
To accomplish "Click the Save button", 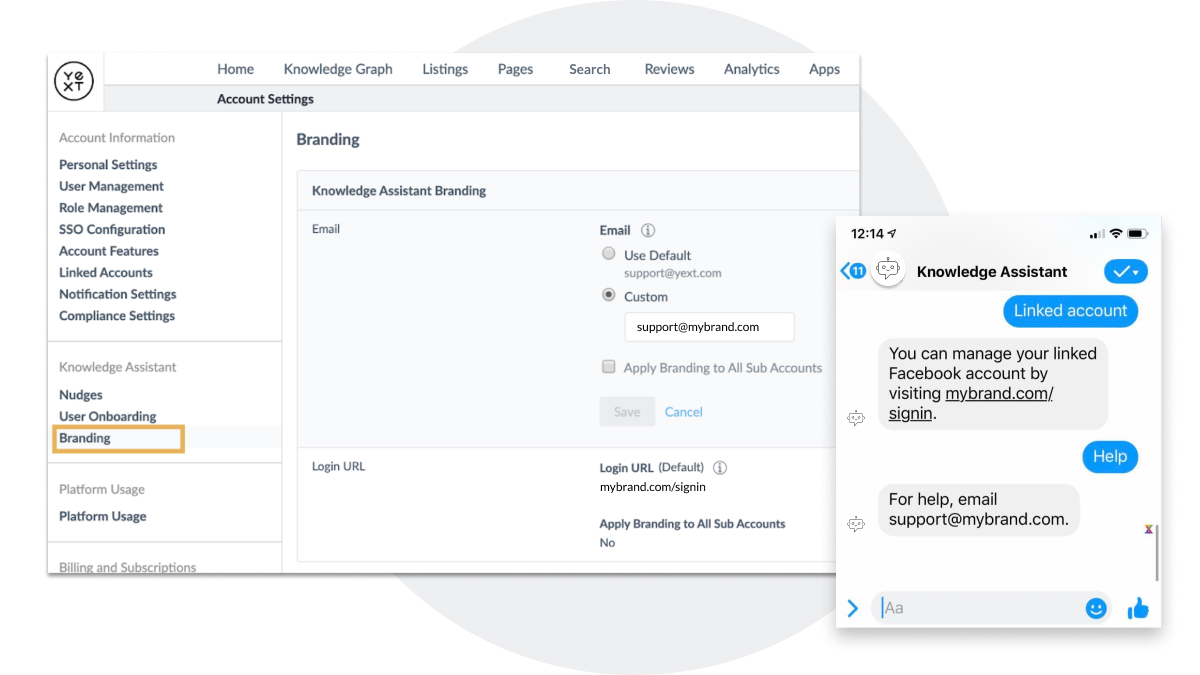I will [627, 412].
